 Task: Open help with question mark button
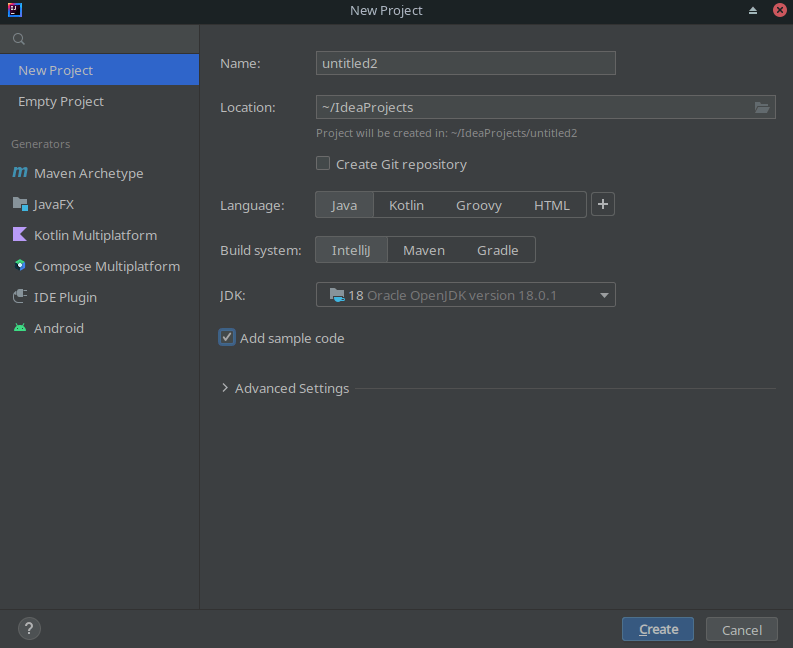(x=29, y=629)
